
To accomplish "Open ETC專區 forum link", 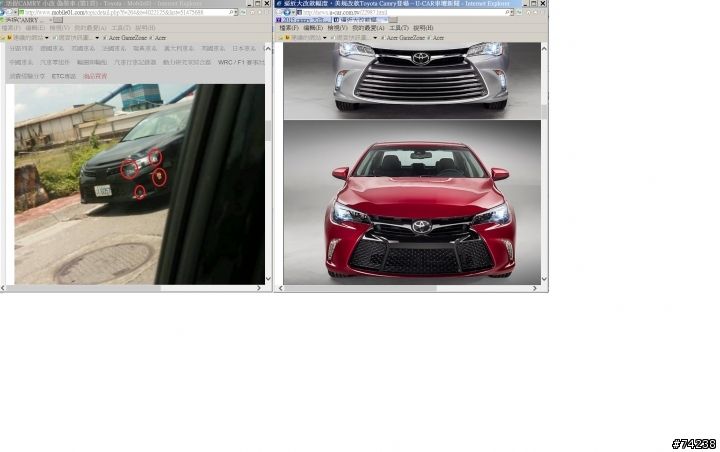I will [x=64, y=76].
